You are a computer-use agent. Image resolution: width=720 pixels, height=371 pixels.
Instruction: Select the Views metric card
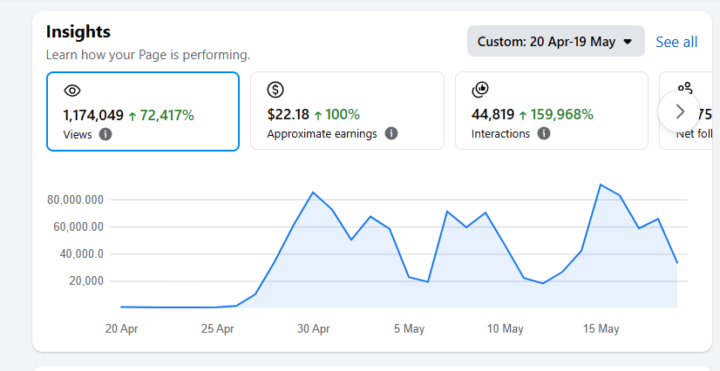click(143, 111)
